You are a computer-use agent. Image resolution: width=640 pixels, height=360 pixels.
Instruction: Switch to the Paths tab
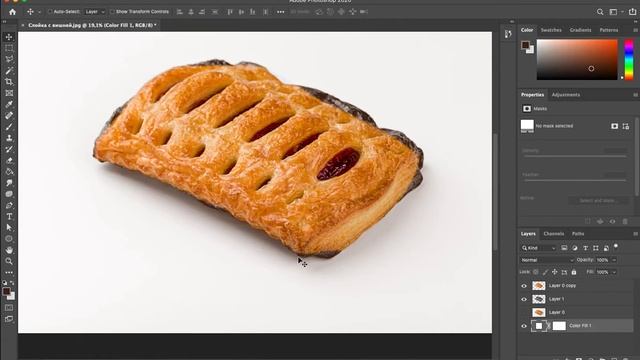(578, 234)
